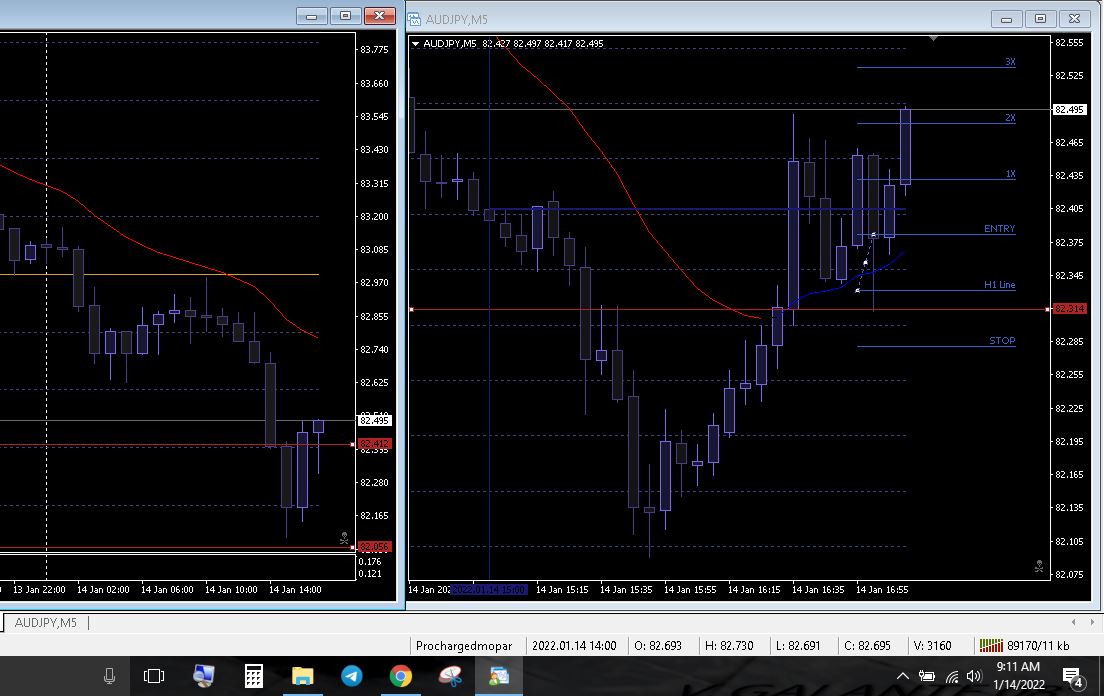Select the AUDJPY,M5 chart tab at the bottom
The image size is (1104, 696).
click(45, 623)
